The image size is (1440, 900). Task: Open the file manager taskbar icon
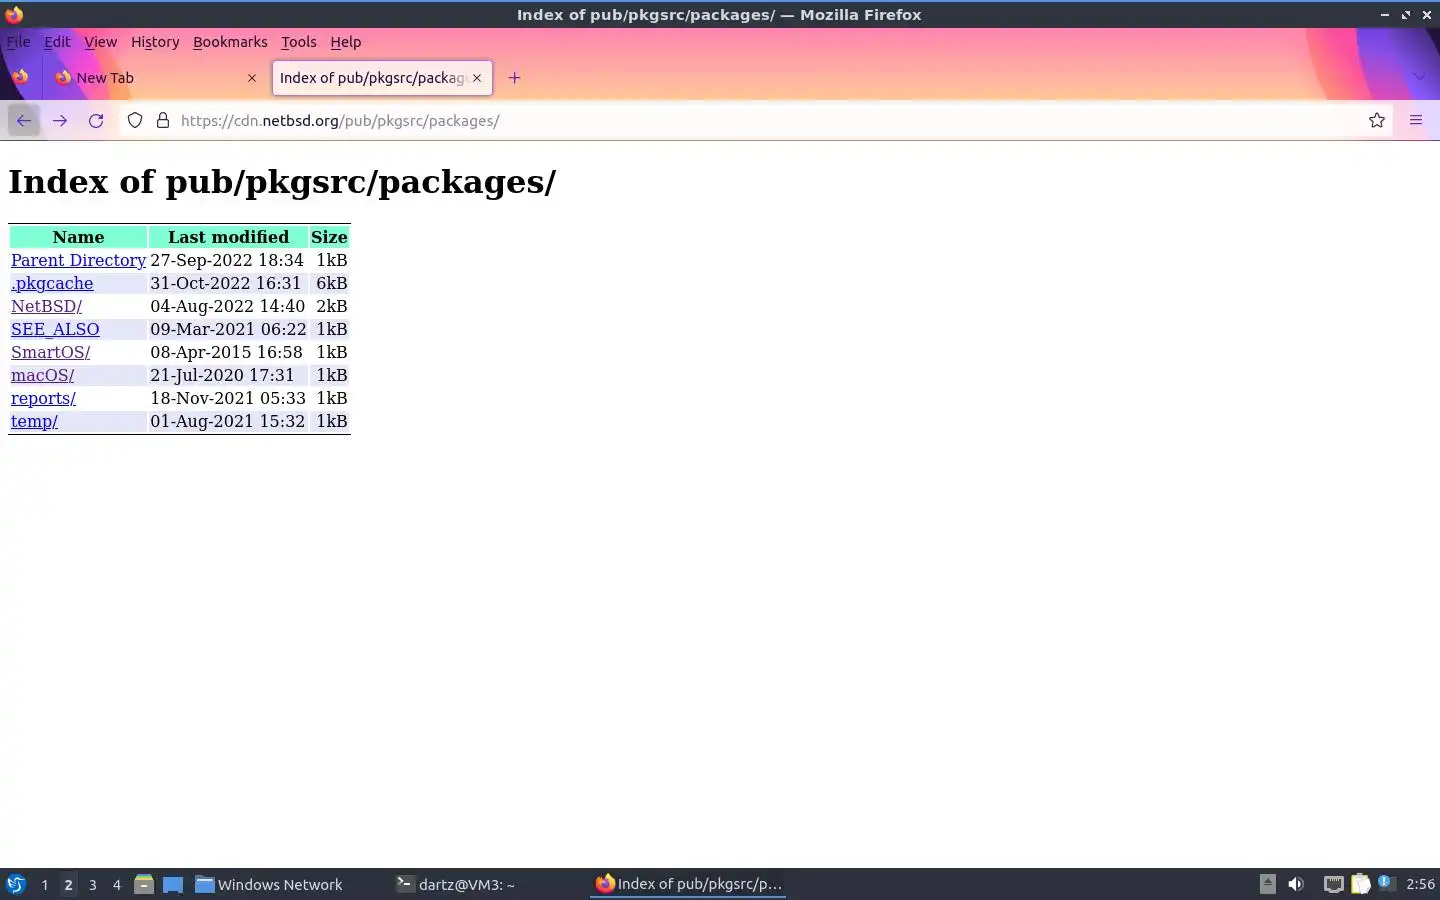pyautogui.click(x=144, y=884)
